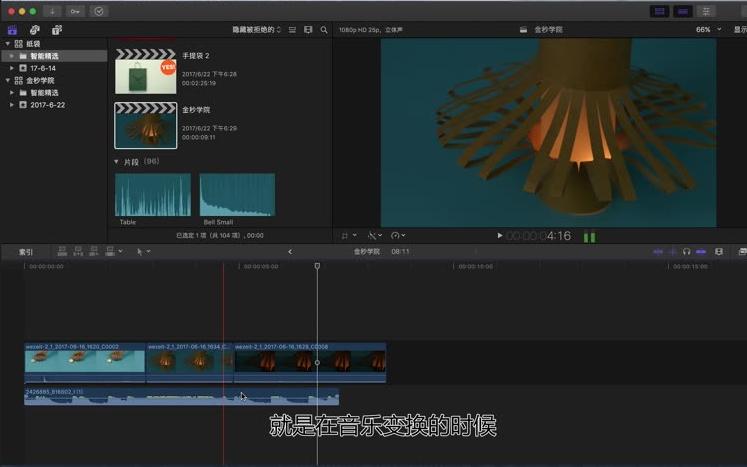Show the Libraries sidebar clapperboard icon
Screen dimensions: 747x467
point(12,30)
